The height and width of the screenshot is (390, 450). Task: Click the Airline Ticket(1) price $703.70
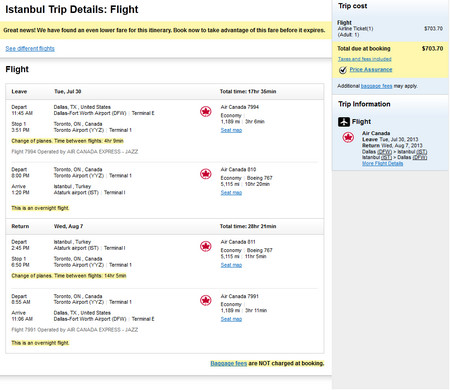pyautogui.click(x=433, y=29)
